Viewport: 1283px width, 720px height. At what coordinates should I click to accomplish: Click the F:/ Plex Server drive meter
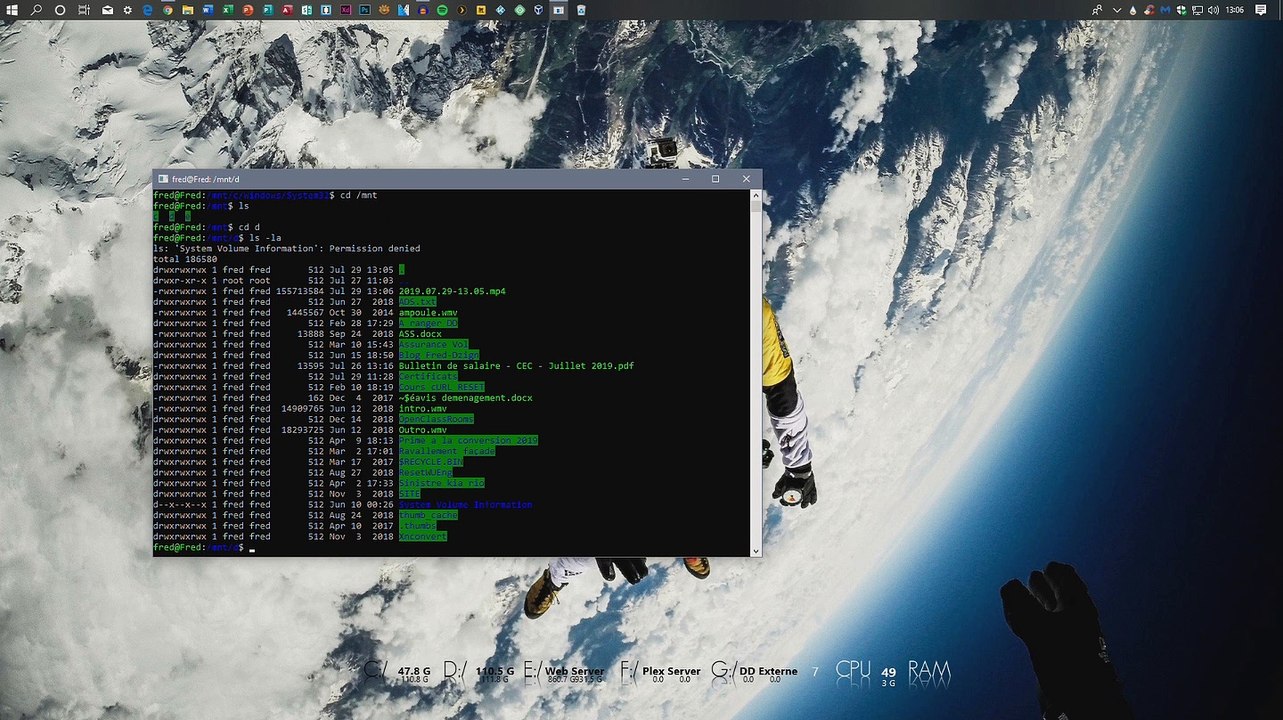click(x=660, y=672)
